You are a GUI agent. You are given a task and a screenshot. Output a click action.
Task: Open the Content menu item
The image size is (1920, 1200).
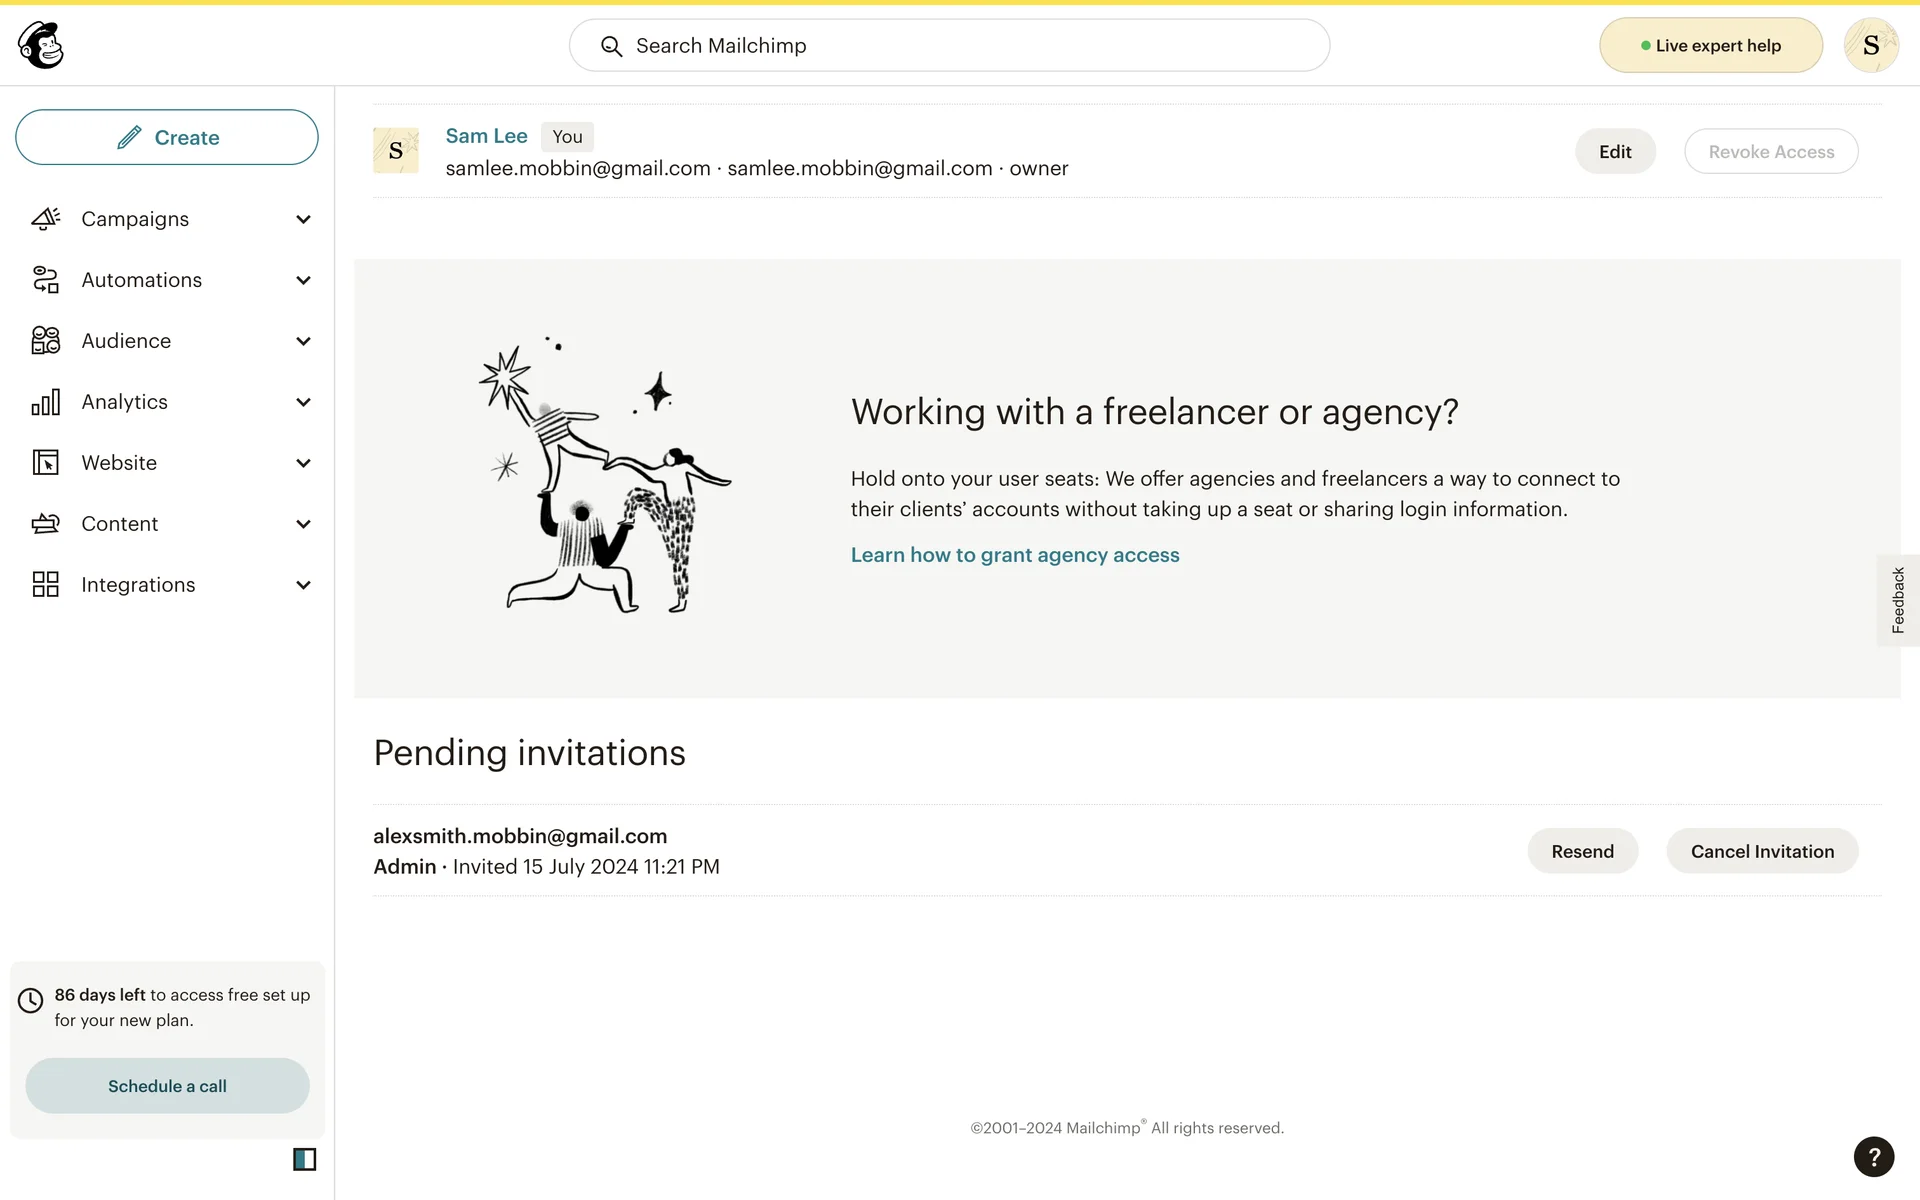[x=120, y=524]
